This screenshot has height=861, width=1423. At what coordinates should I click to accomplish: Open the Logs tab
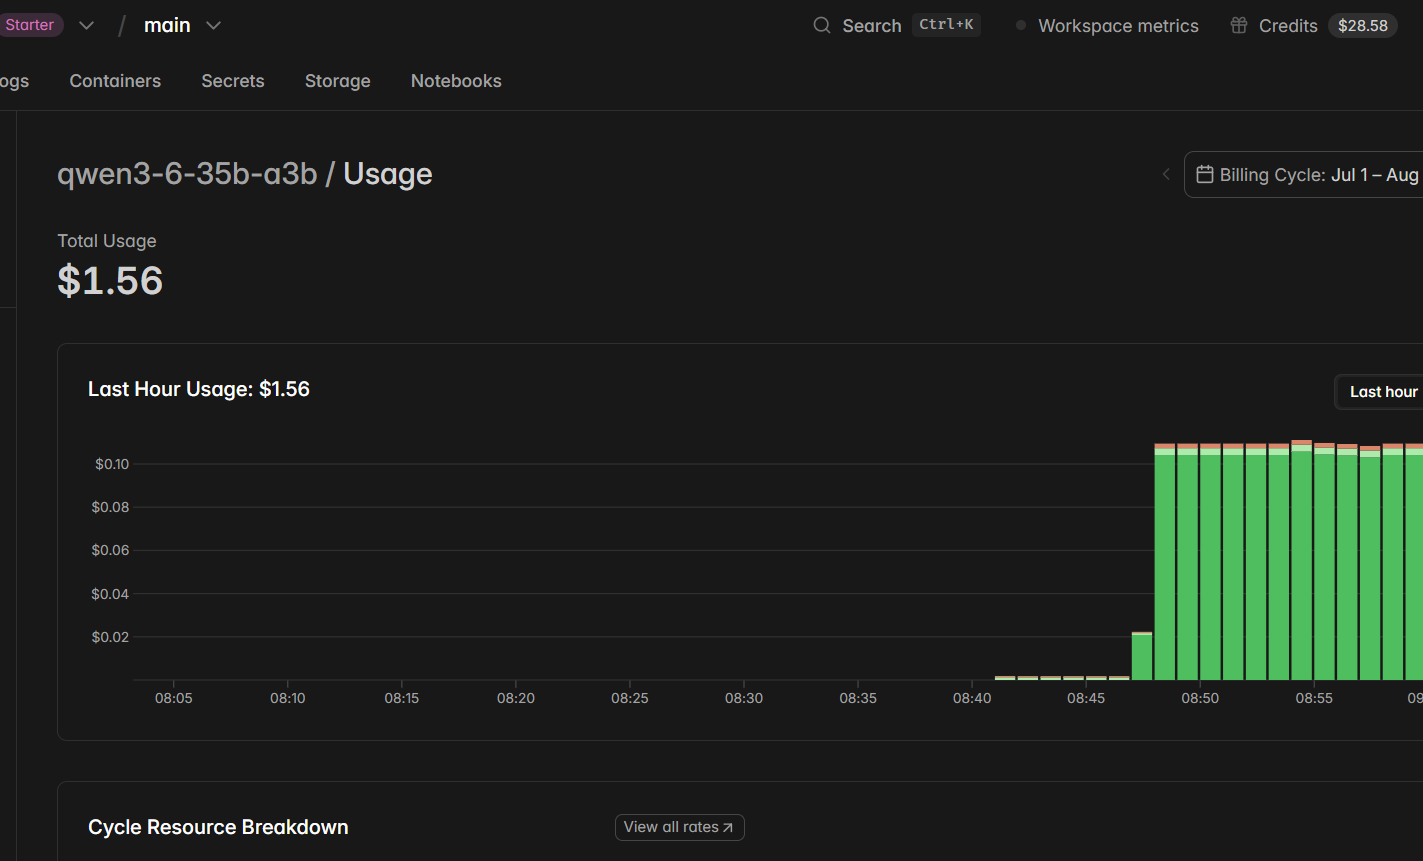(x=14, y=81)
